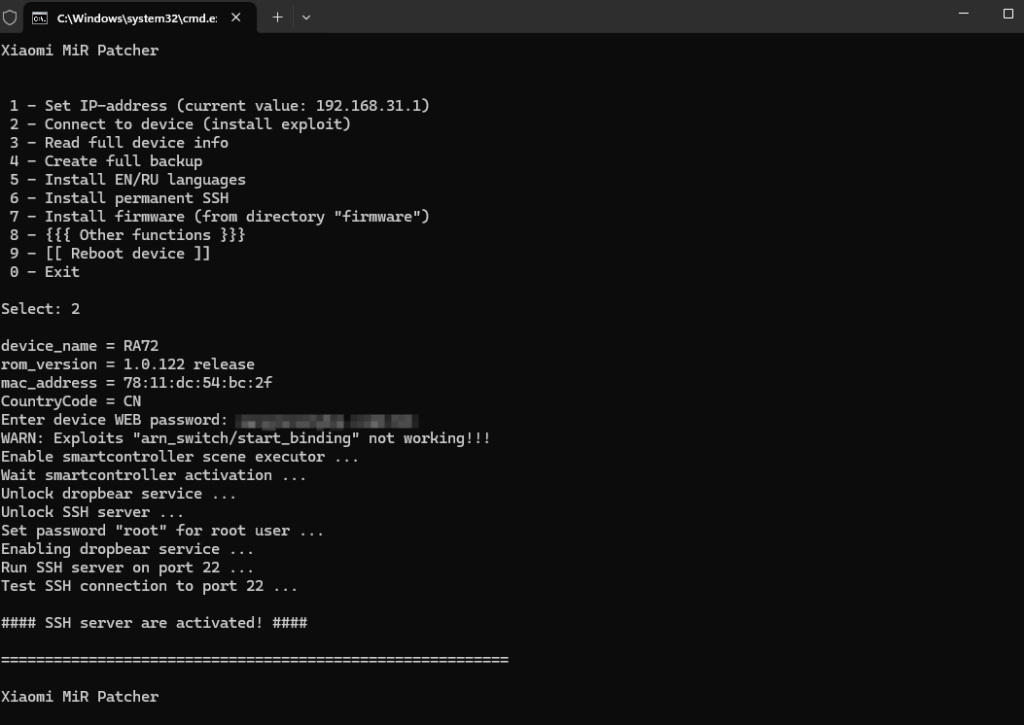This screenshot has height=725, width=1024.
Task: Click the shield icon in the title bar
Action: (10, 17)
